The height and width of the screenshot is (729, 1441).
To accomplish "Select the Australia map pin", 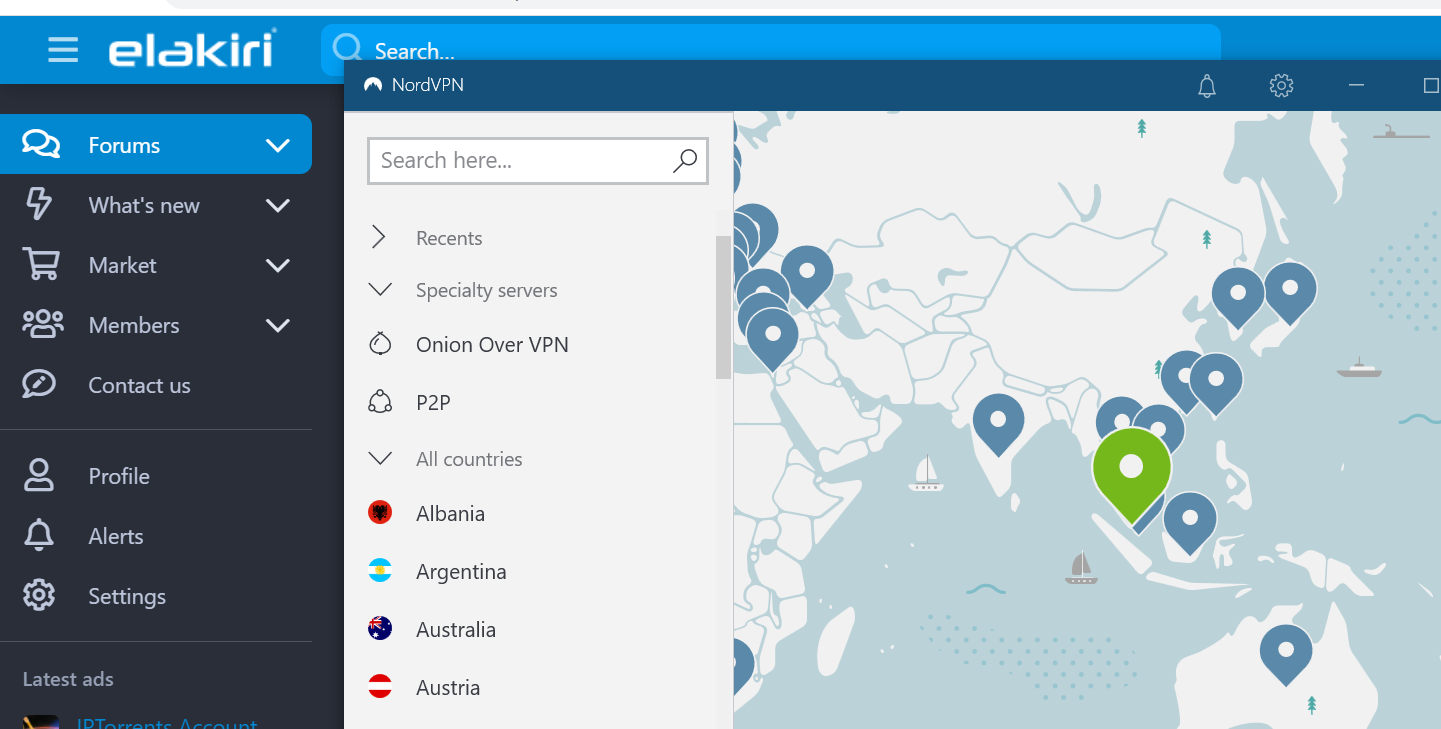I will 1285,651.
